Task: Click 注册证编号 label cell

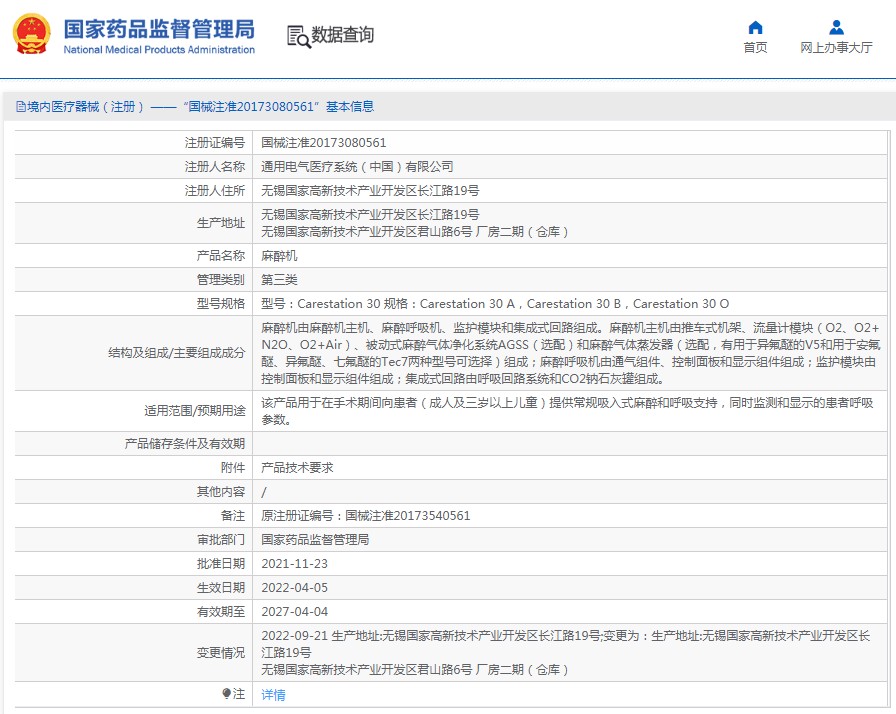Action: (133, 142)
